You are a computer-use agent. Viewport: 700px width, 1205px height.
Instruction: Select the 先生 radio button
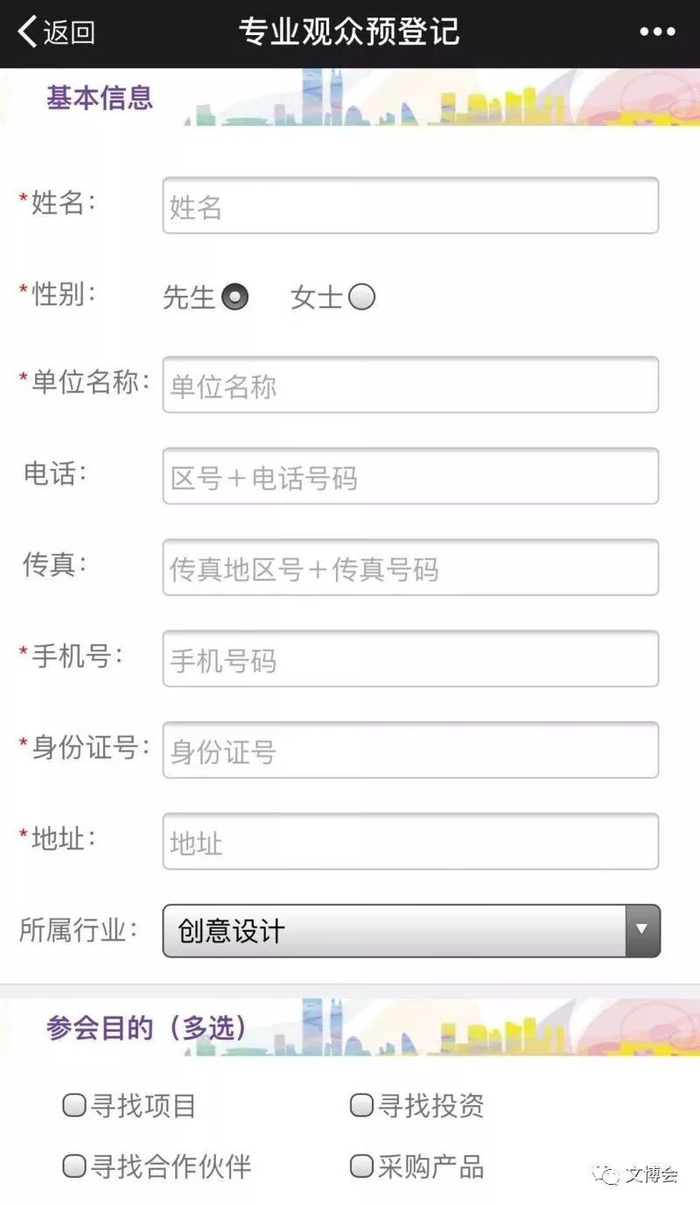[235, 297]
